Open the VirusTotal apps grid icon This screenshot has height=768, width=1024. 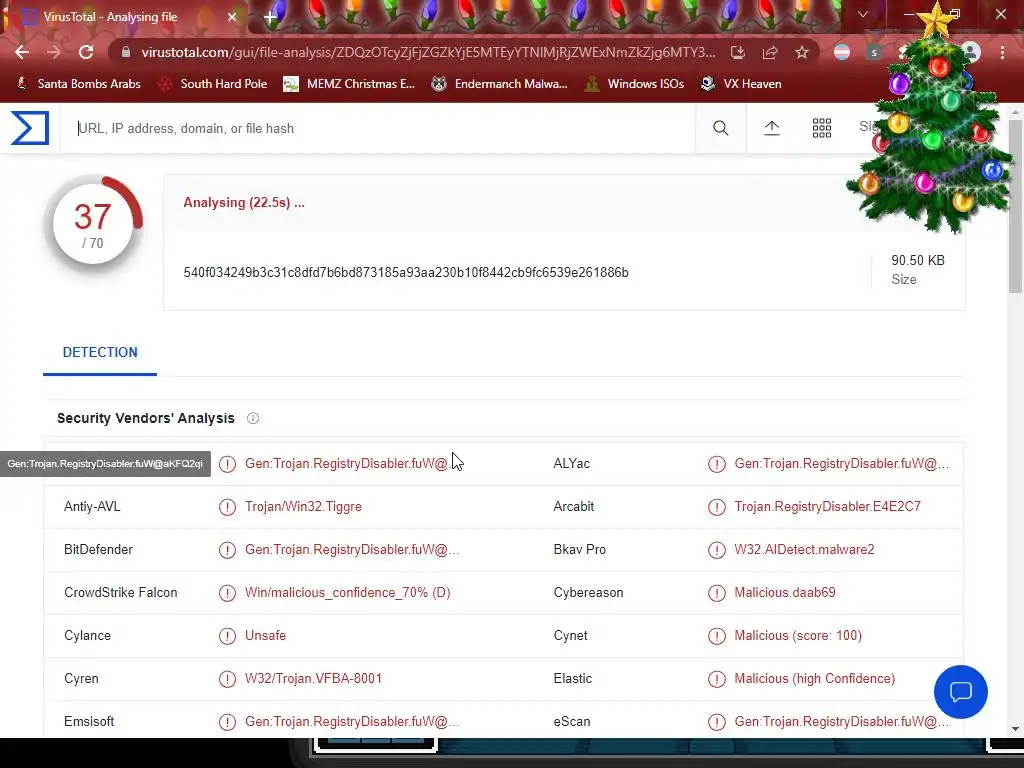coord(822,128)
